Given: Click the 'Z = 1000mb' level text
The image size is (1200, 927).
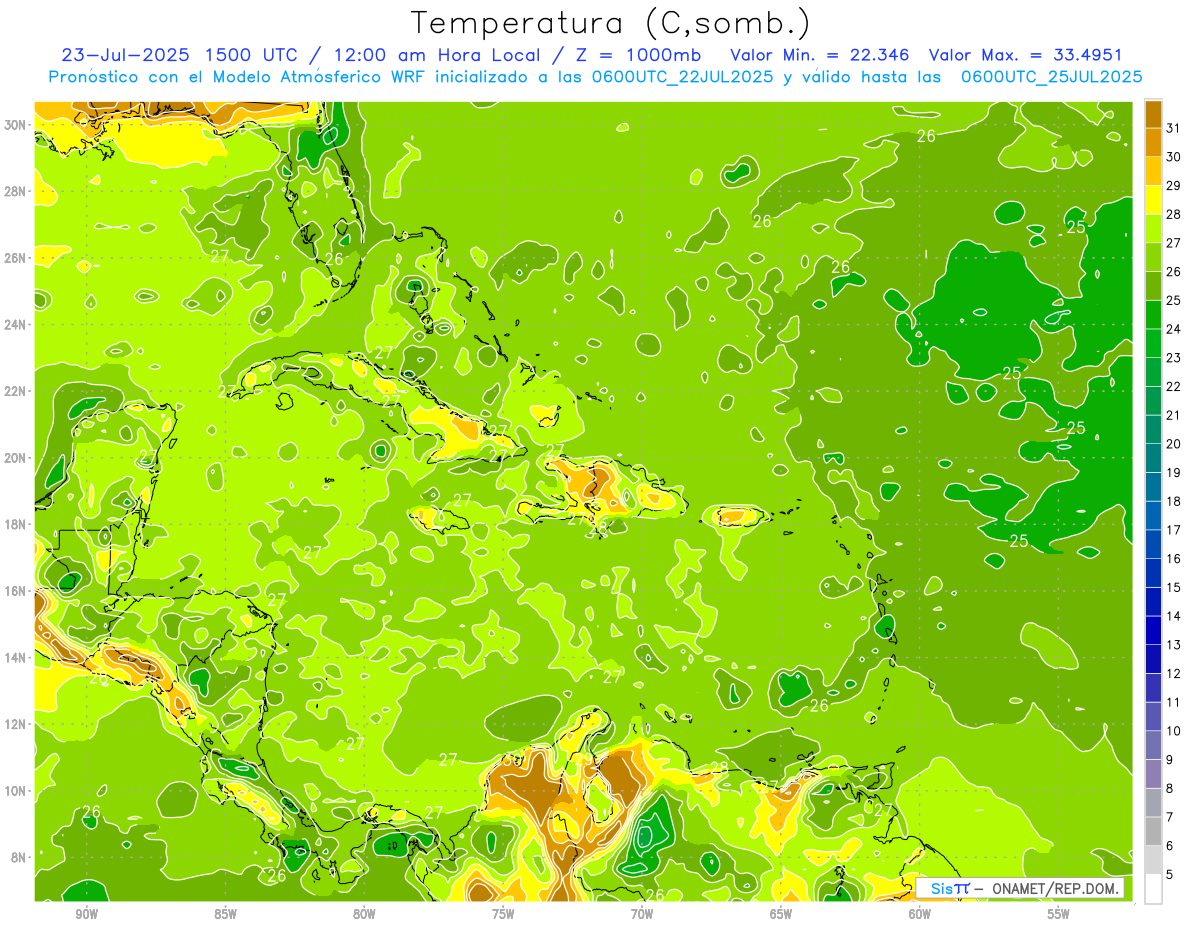Looking at the screenshot, I should tap(637, 55).
